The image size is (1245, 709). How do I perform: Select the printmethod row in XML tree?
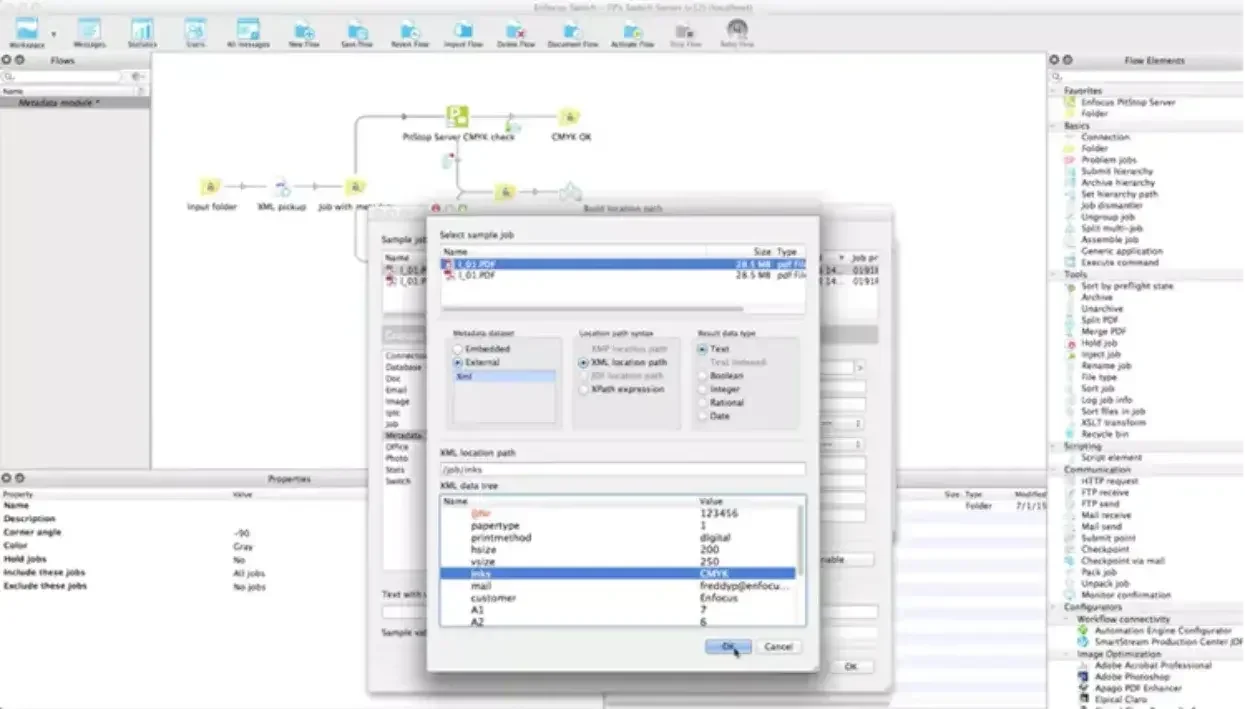click(x=500, y=538)
